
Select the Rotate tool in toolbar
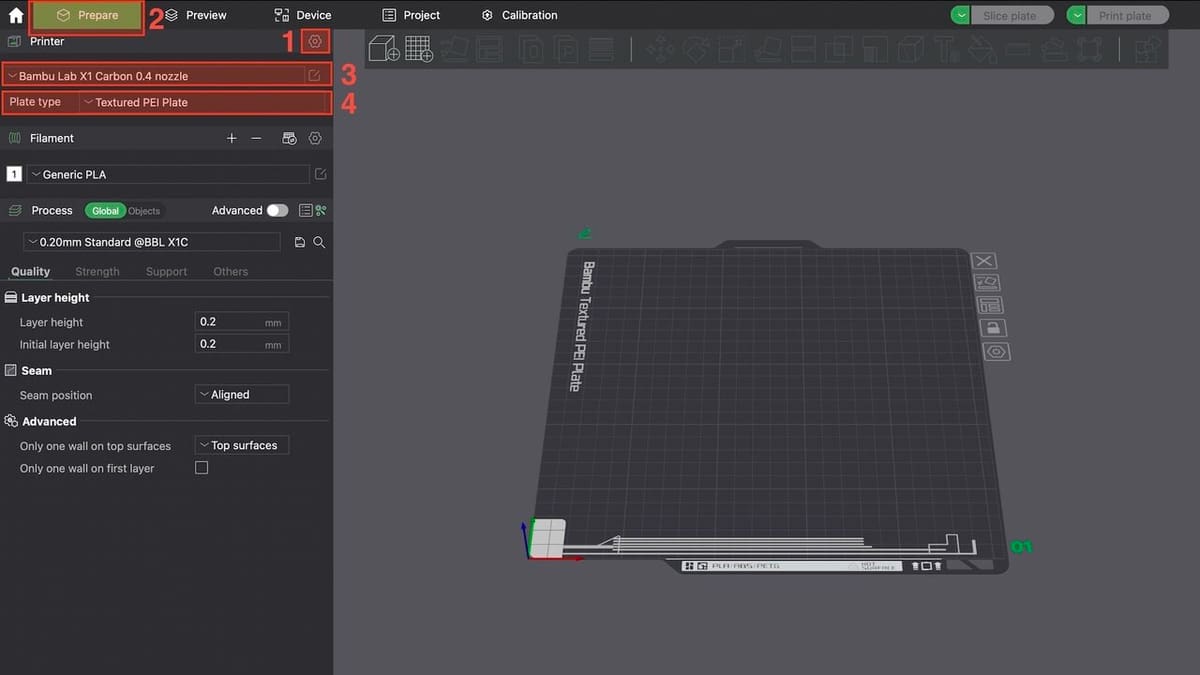tap(696, 48)
